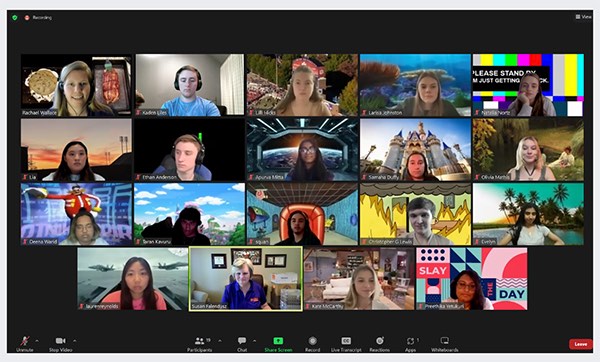Click muted mic icon on Kaden Liles' tile
The height and width of the screenshot is (362, 600).
139,113
